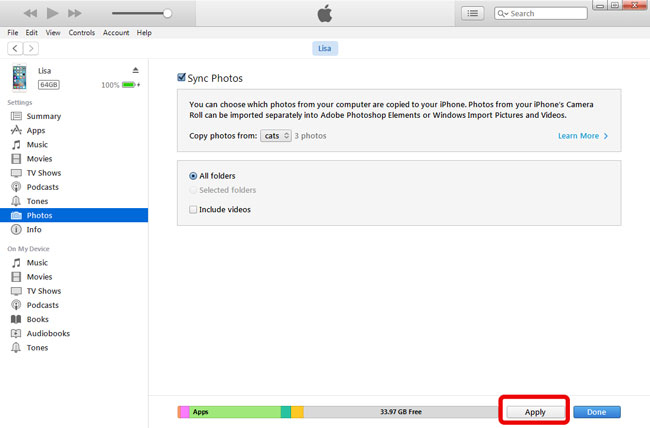Screen dimensions: 650x428
Task: Open the File menu
Action: tap(12, 32)
